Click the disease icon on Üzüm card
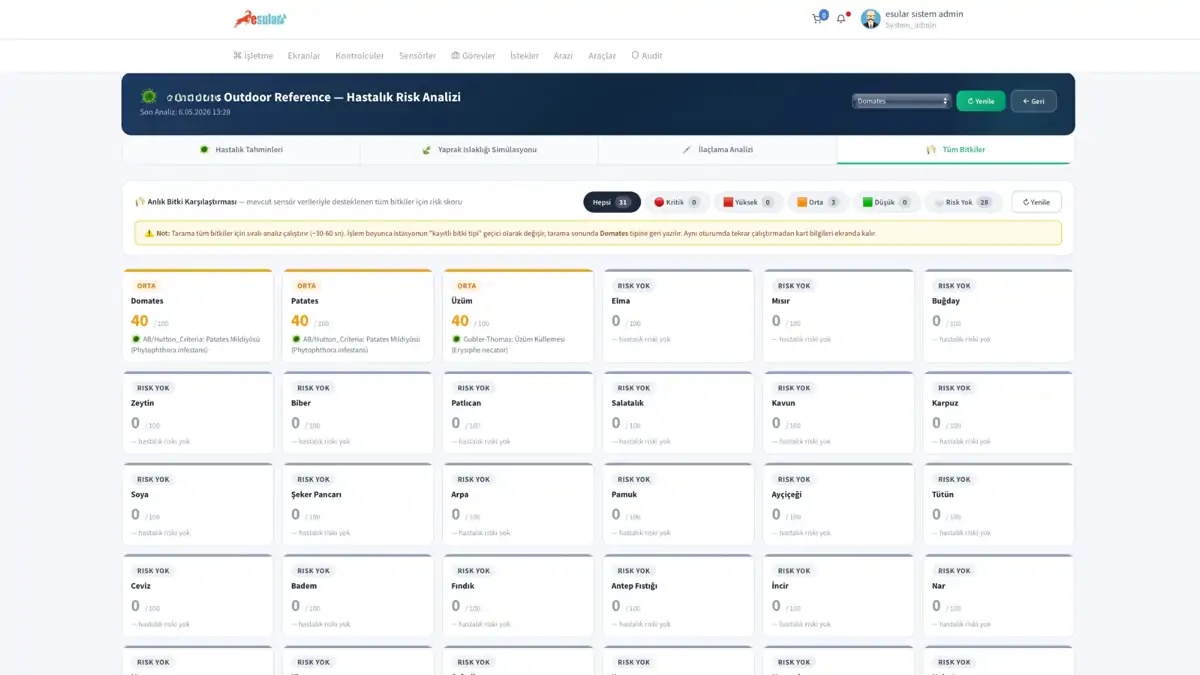This screenshot has width=1200, height=675. [x=456, y=339]
